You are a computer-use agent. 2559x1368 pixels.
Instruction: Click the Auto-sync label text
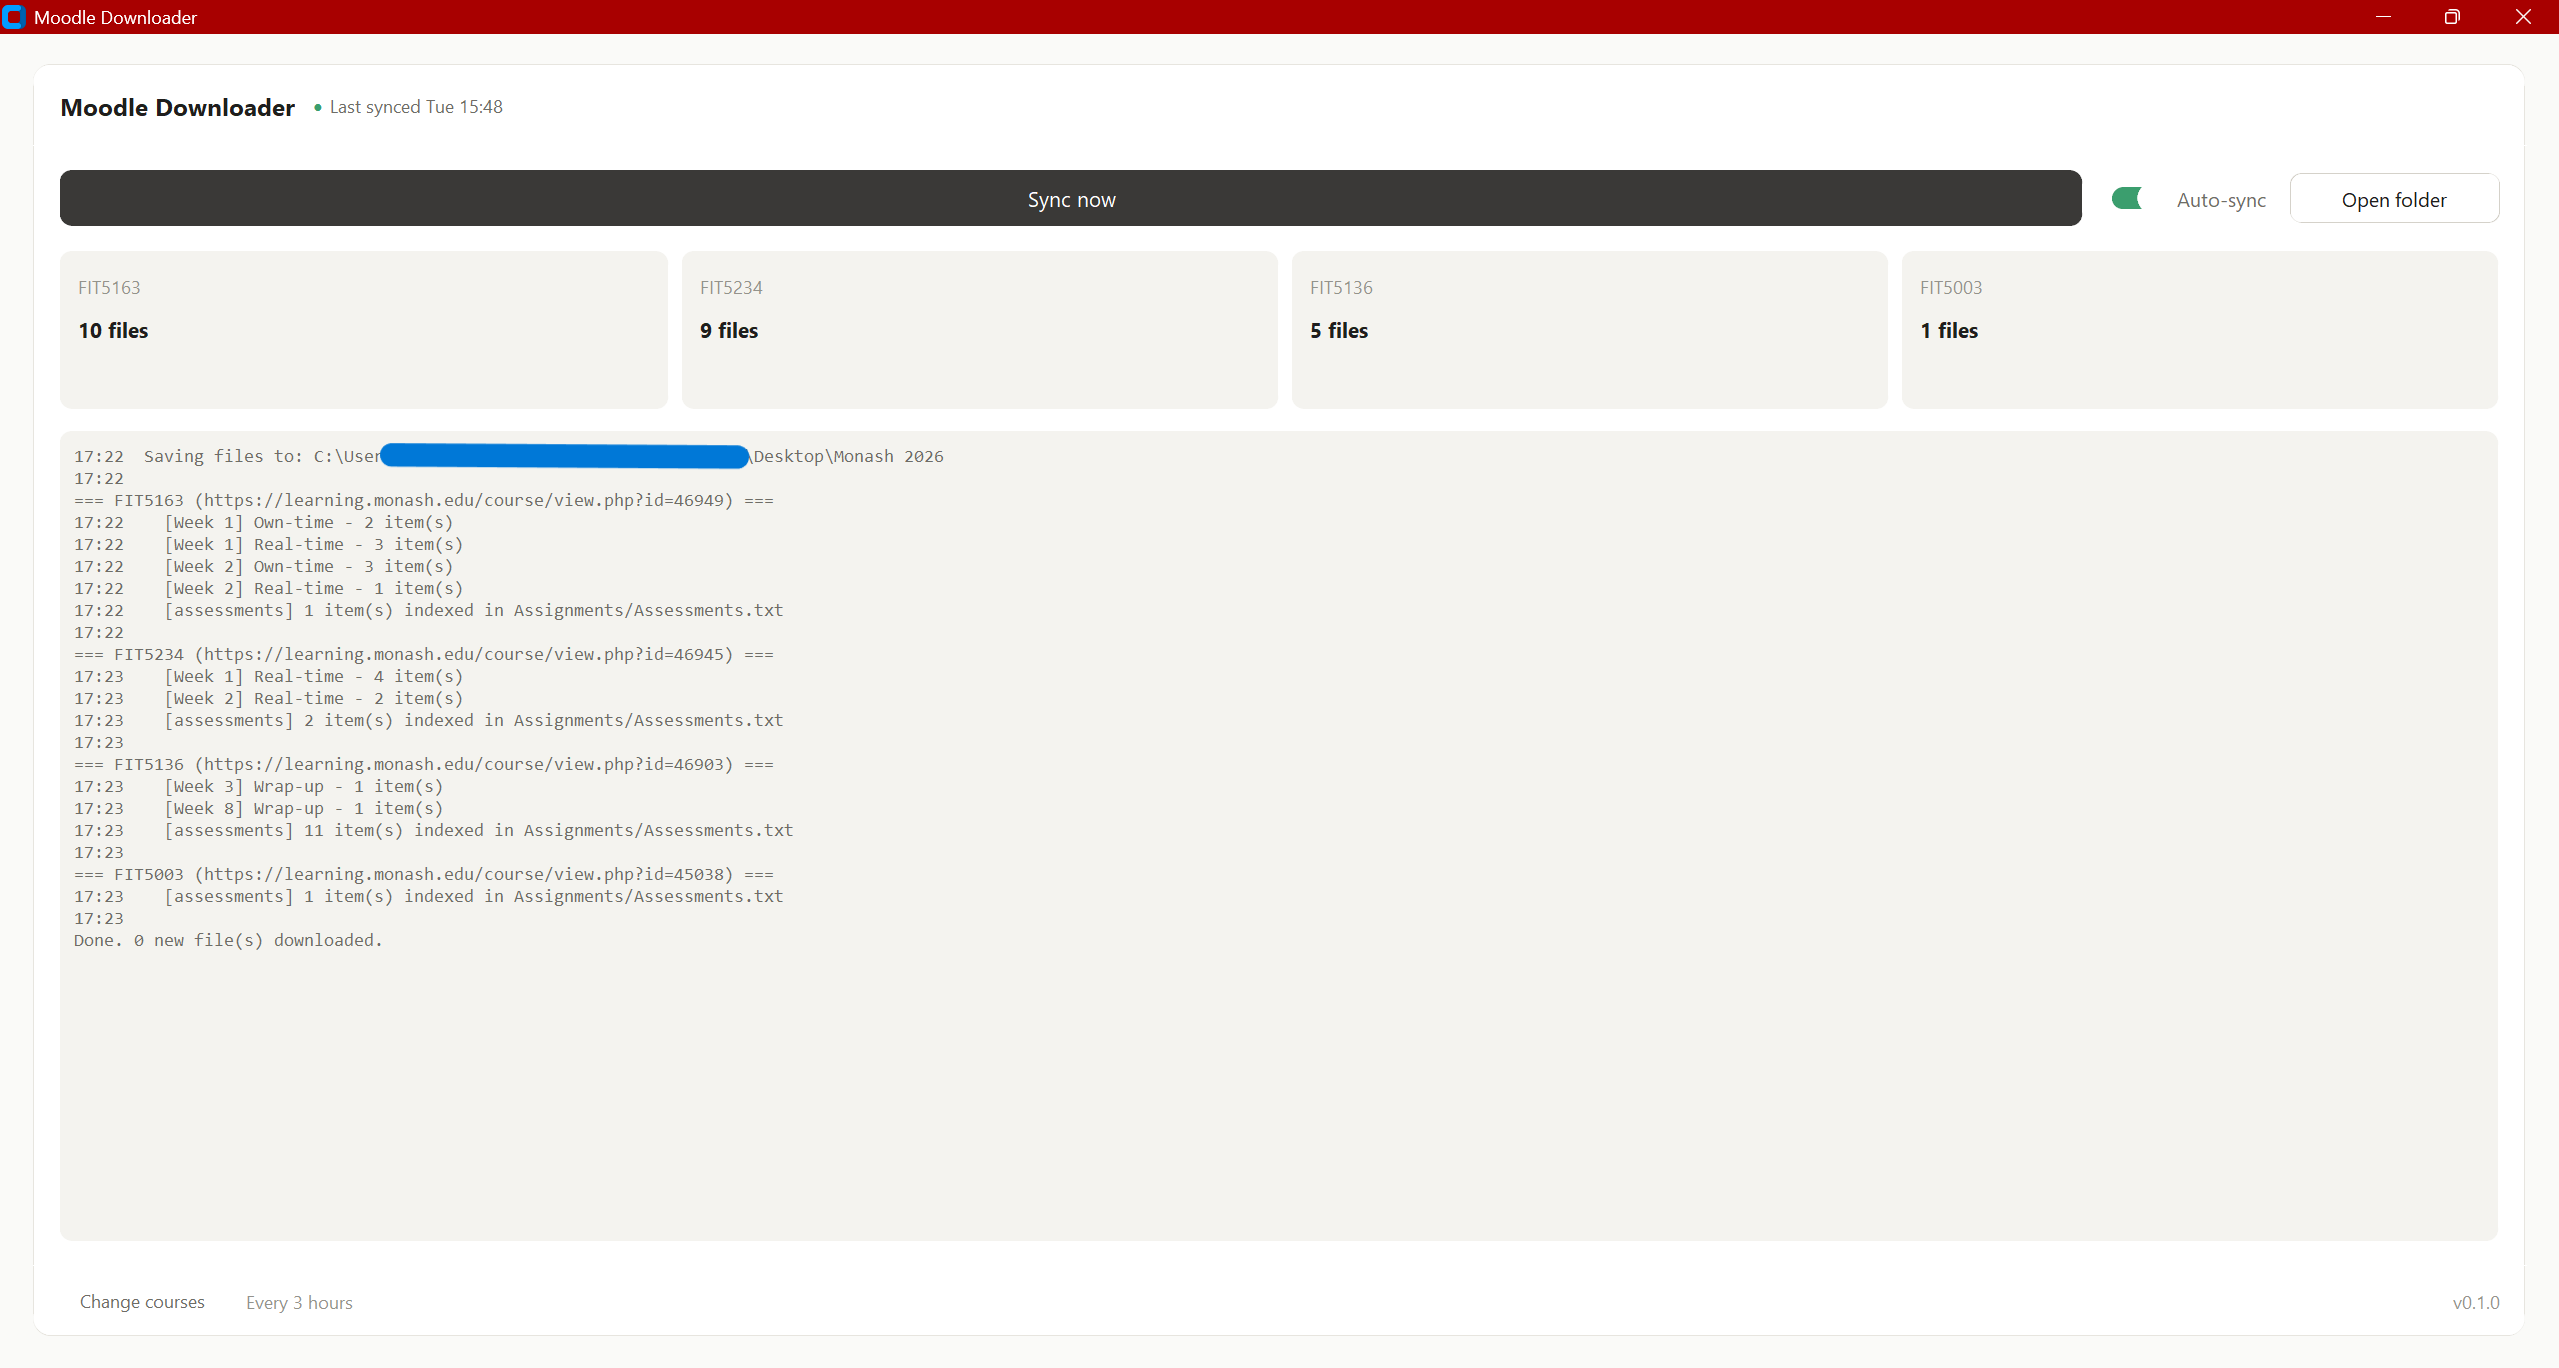click(2221, 200)
